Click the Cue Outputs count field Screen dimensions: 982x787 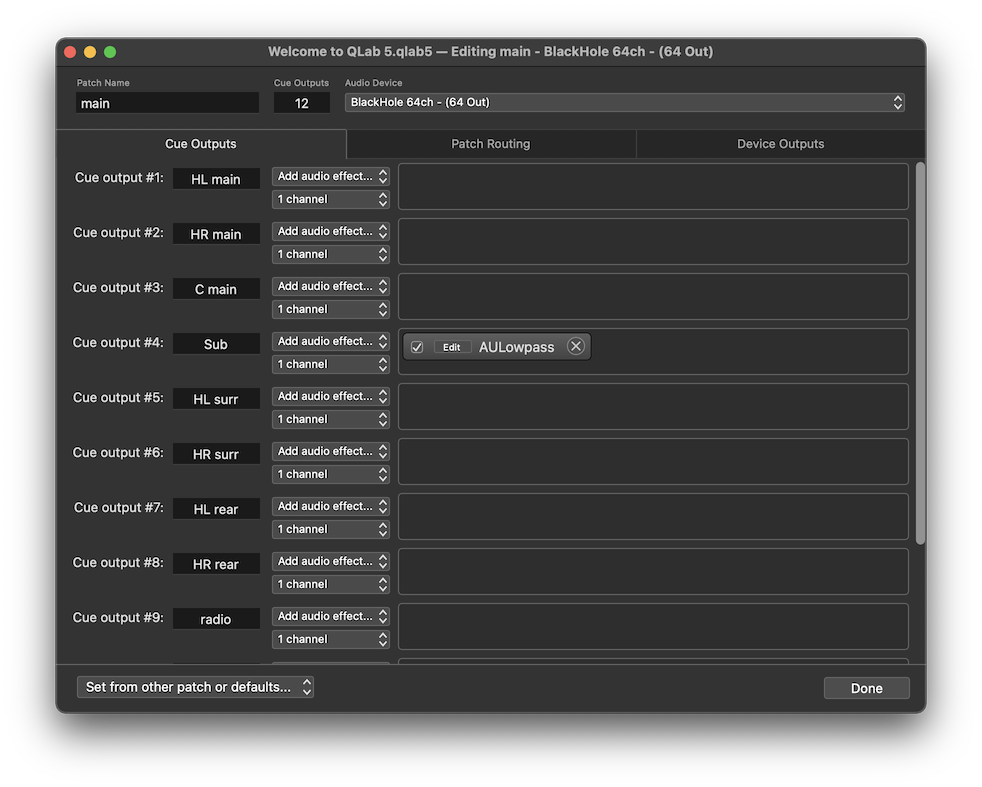301,103
